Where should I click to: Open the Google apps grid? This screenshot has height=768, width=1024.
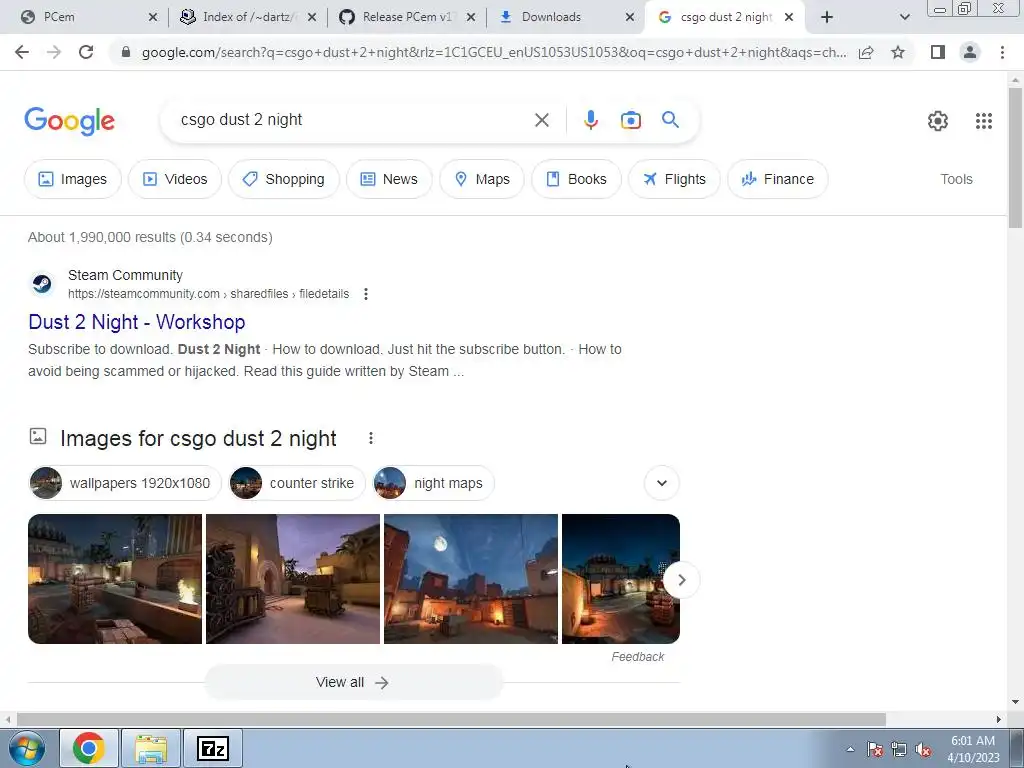click(x=984, y=121)
